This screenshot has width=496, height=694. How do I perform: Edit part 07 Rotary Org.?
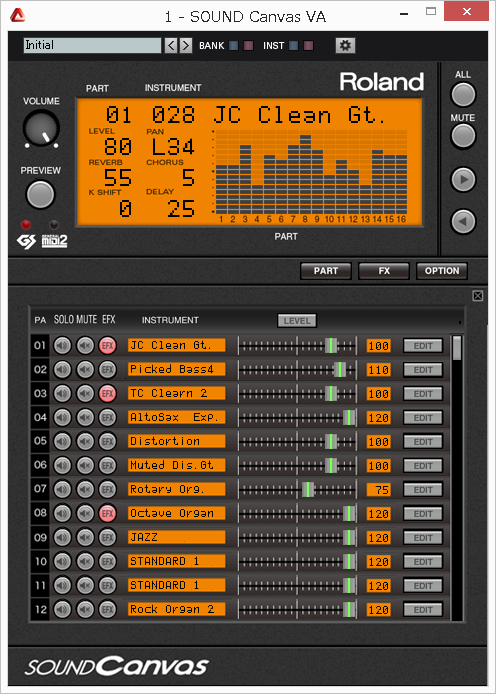[x=423, y=490]
